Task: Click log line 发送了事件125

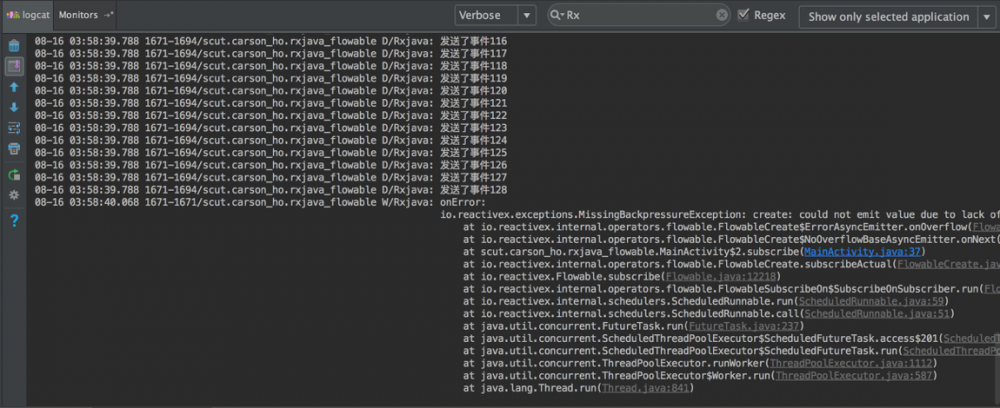Action: pos(271,153)
